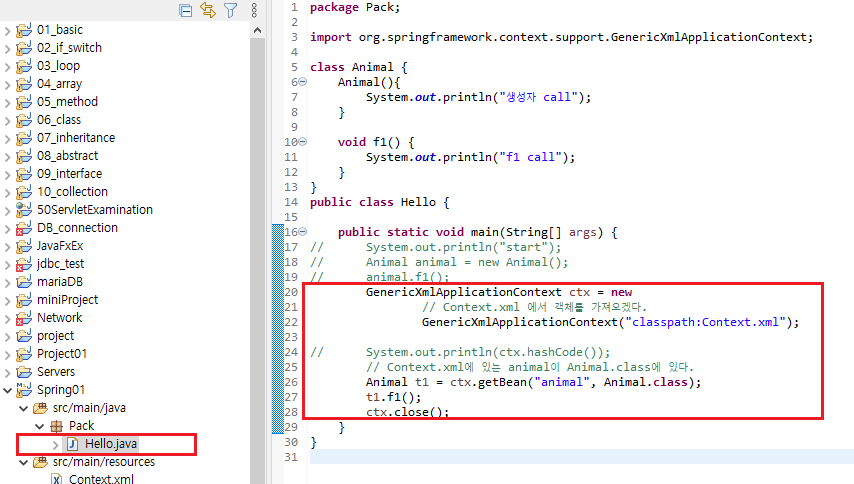Viewport: 854px width, 484px height.
Task: Click the "animal" string in getBean call
Action: click(x=562, y=382)
